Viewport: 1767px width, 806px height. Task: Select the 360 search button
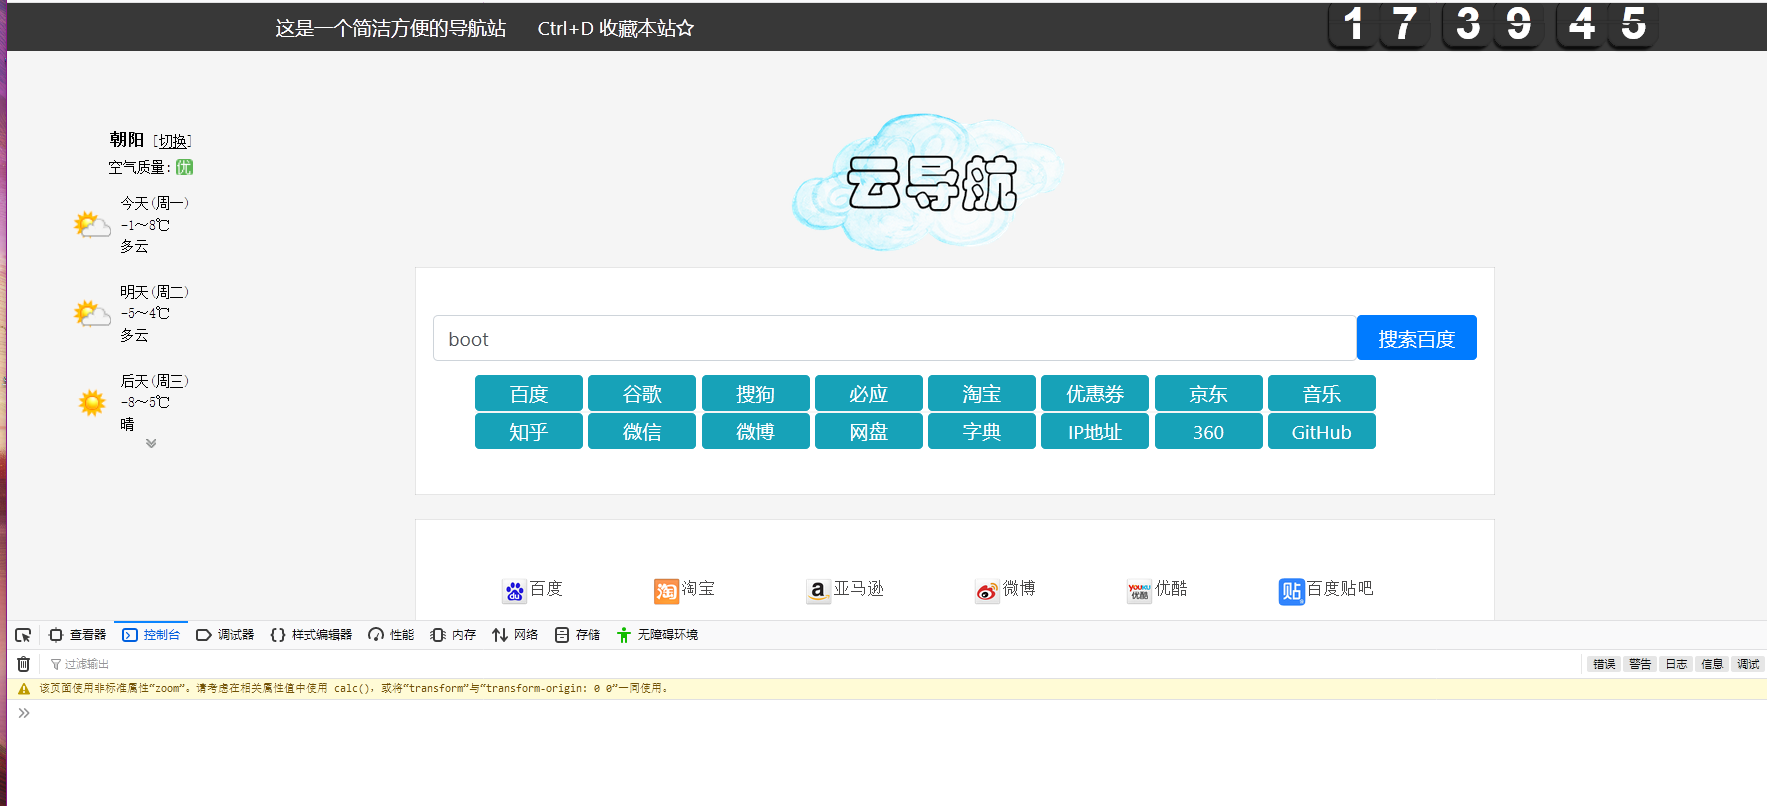(x=1208, y=431)
